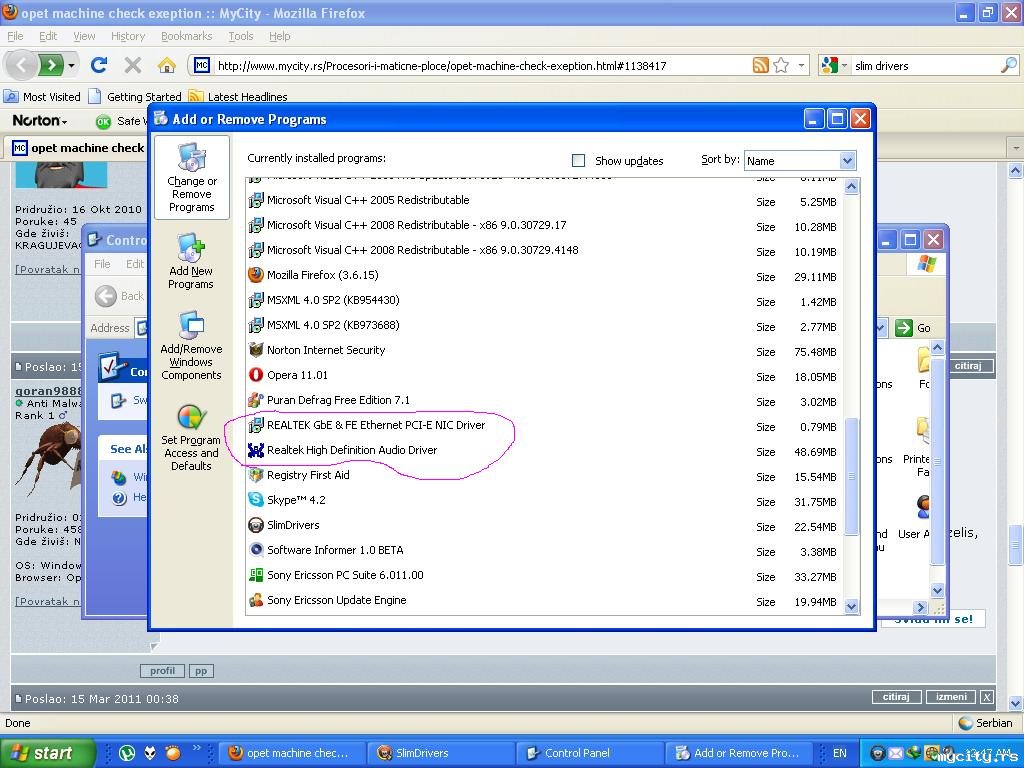Click the Windows start button
This screenshot has height=768, width=1024.
(x=47, y=753)
